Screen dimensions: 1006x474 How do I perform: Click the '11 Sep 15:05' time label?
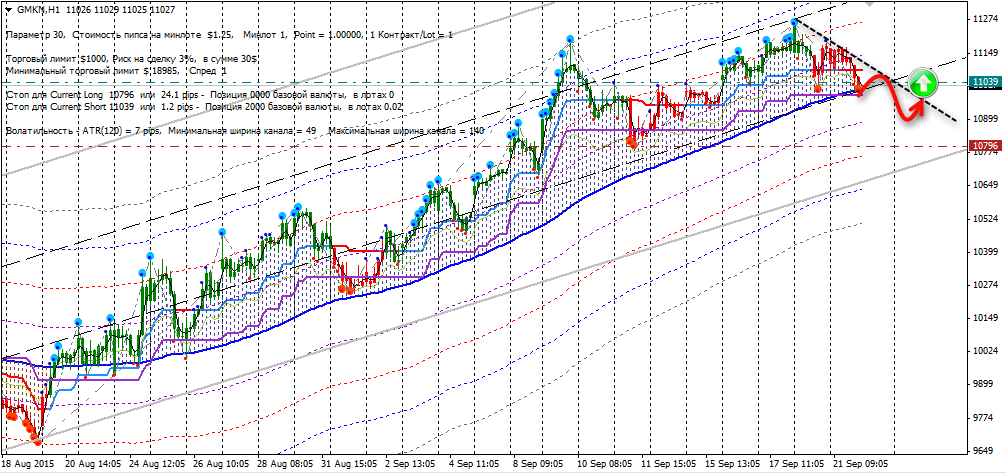(x=669, y=463)
